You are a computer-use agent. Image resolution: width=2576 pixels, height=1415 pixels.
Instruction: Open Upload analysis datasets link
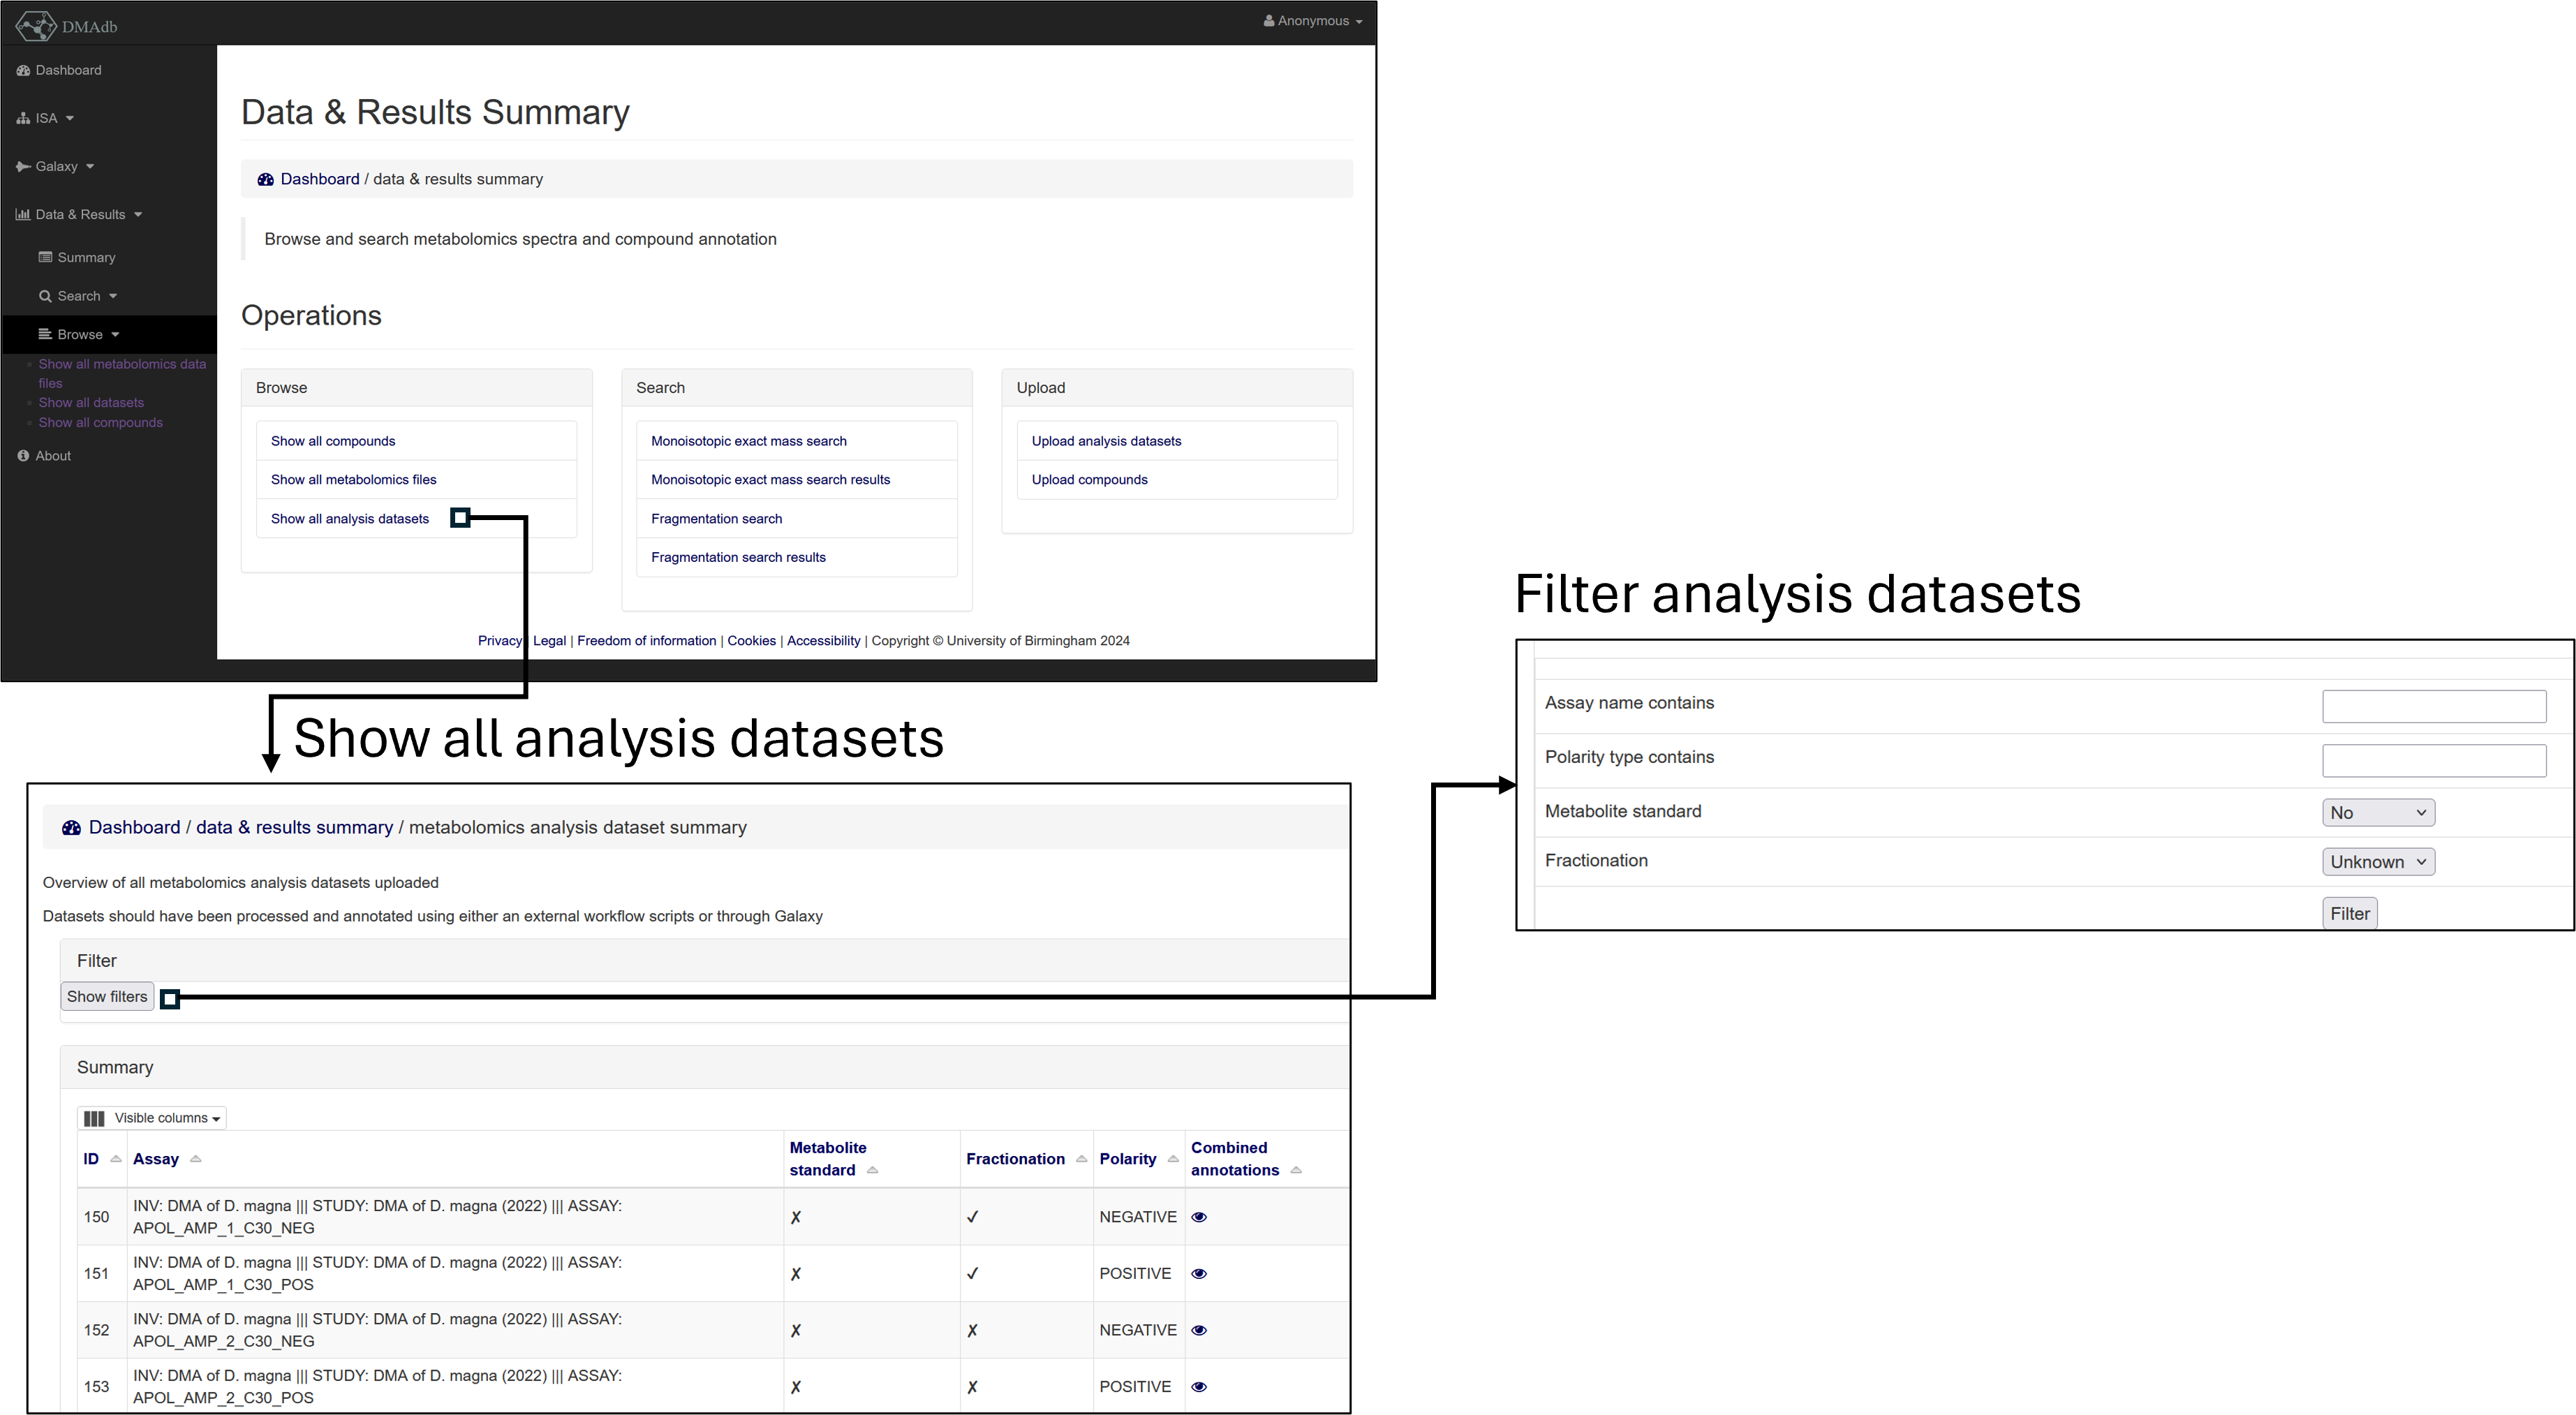(1106, 441)
